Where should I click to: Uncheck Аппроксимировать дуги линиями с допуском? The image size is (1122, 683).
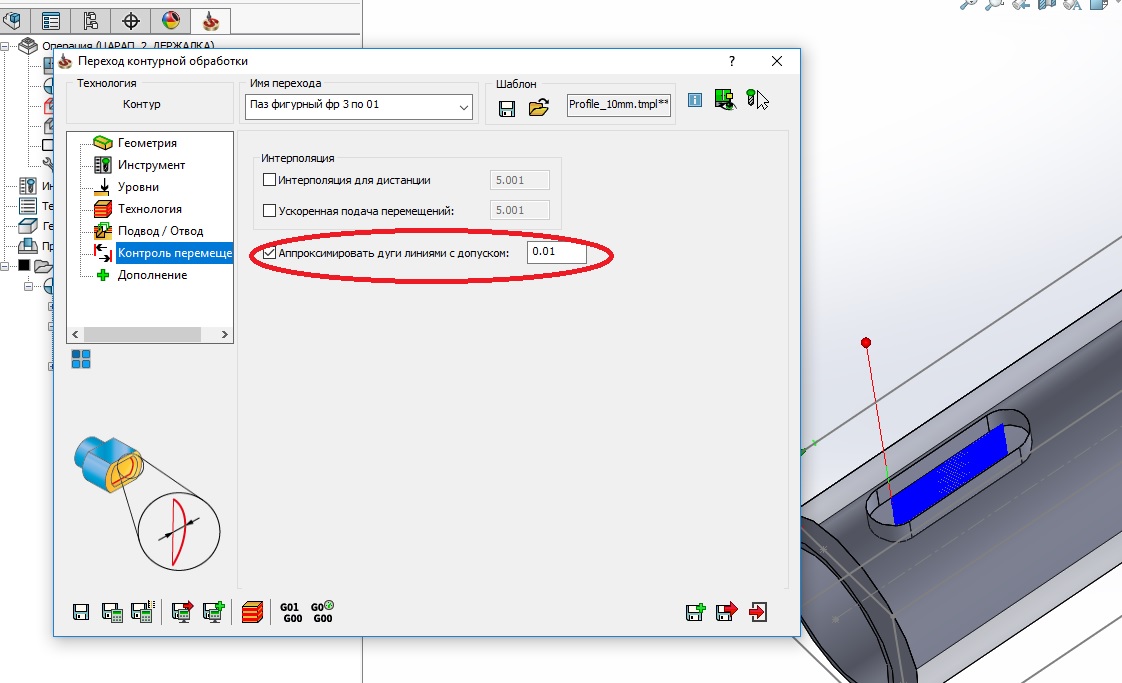point(270,253)
